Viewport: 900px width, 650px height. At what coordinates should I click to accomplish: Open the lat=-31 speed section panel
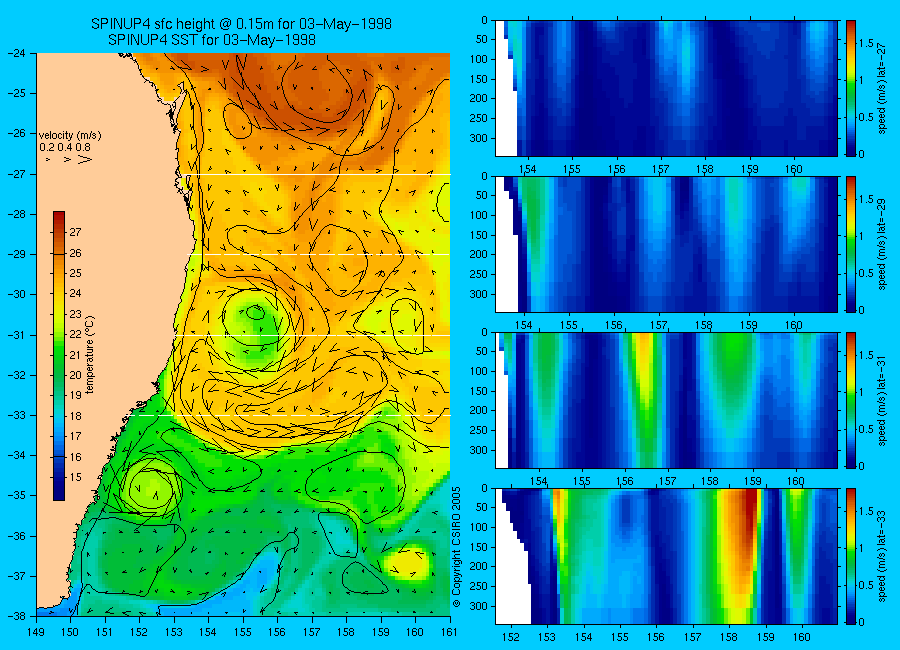tap(666, 400)
